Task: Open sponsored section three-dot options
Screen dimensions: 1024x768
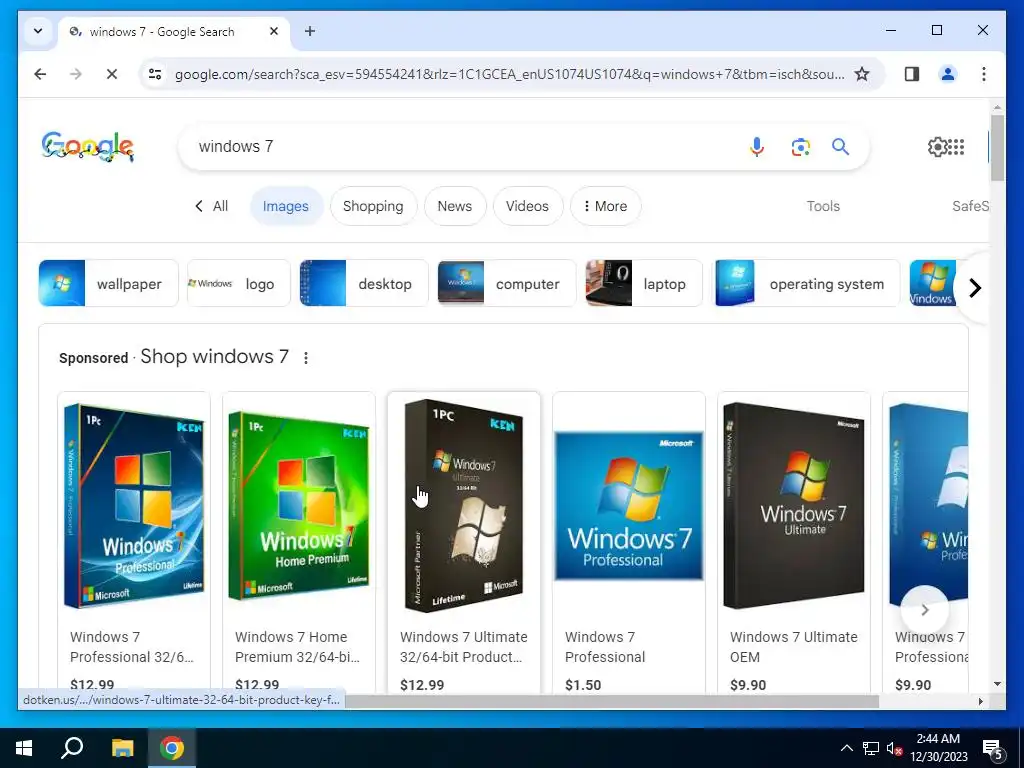Action: (x=306, y=357)
